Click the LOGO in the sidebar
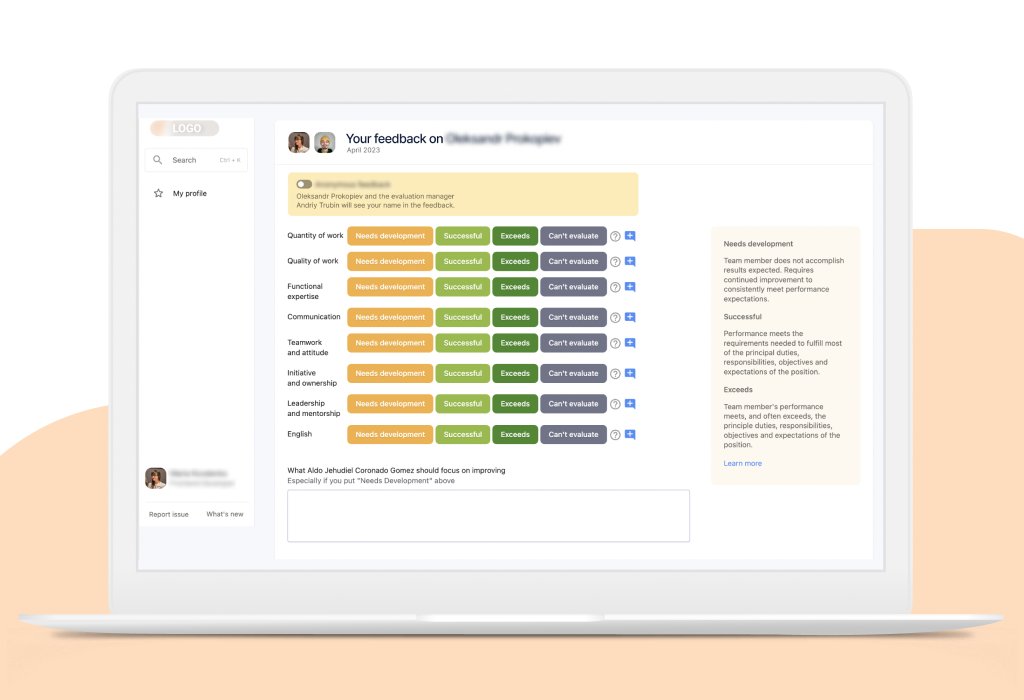The width and height of the screenshot is (1024, 700). pyautogui.click(x=185, y=128)
